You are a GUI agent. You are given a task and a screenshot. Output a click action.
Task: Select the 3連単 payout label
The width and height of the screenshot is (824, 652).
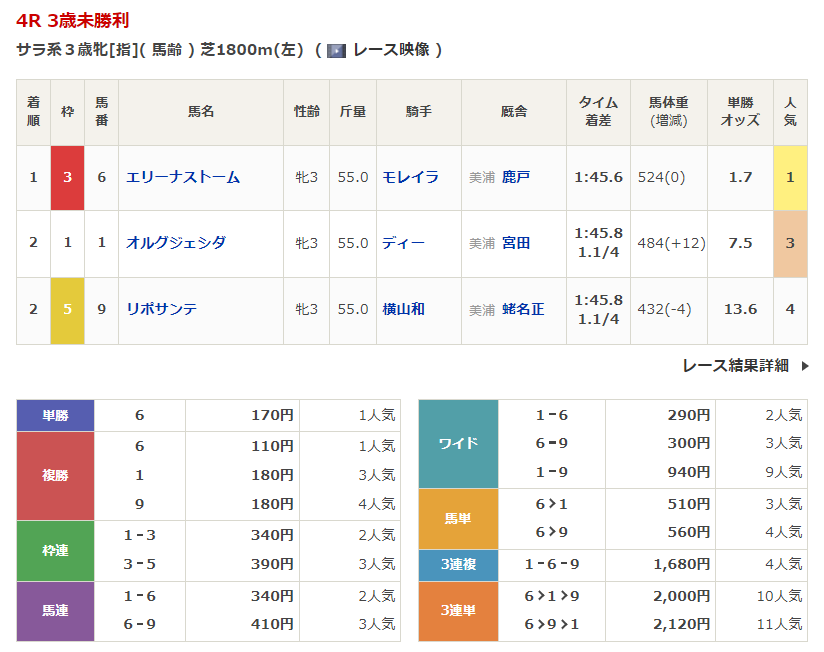(x=458, y=610)
